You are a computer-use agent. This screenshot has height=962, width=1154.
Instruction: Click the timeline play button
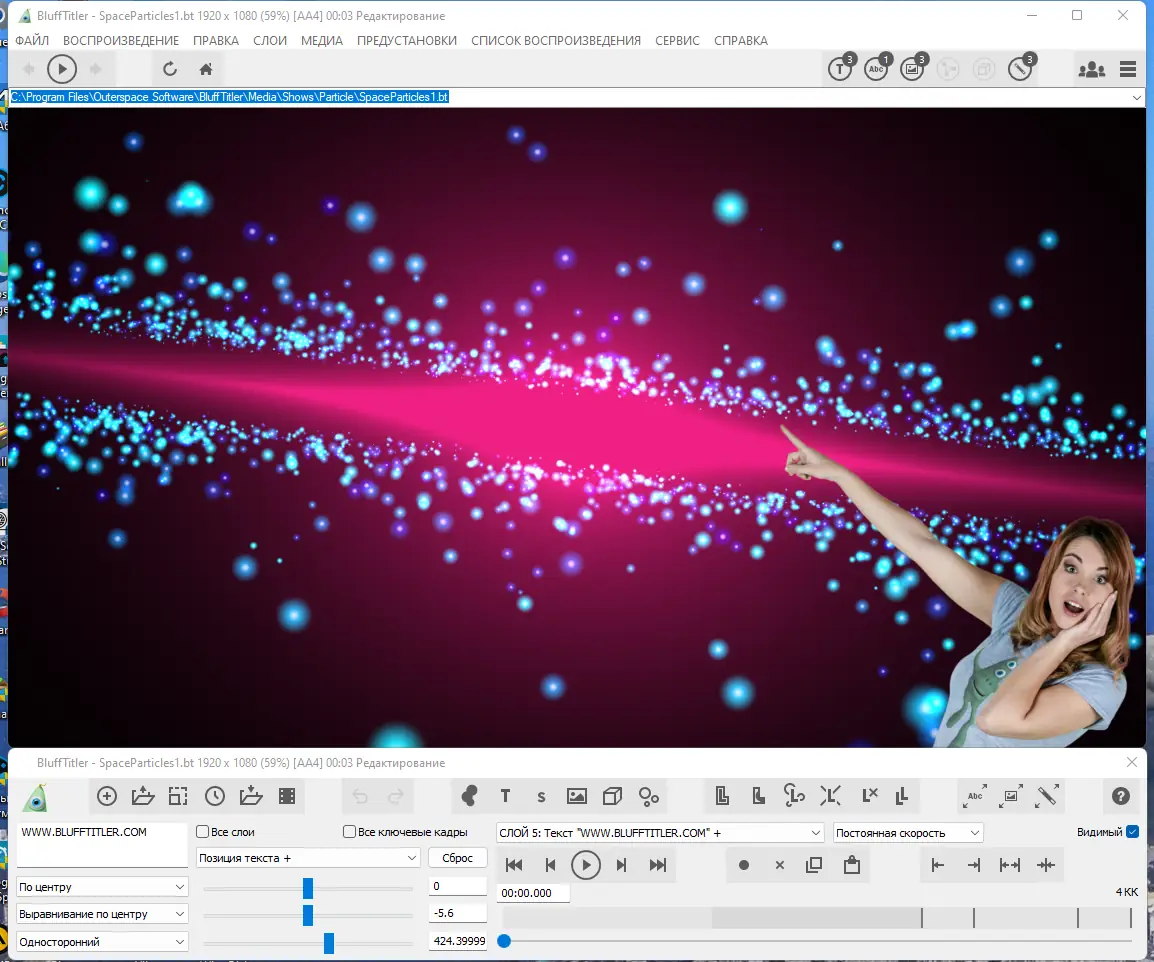586,866
